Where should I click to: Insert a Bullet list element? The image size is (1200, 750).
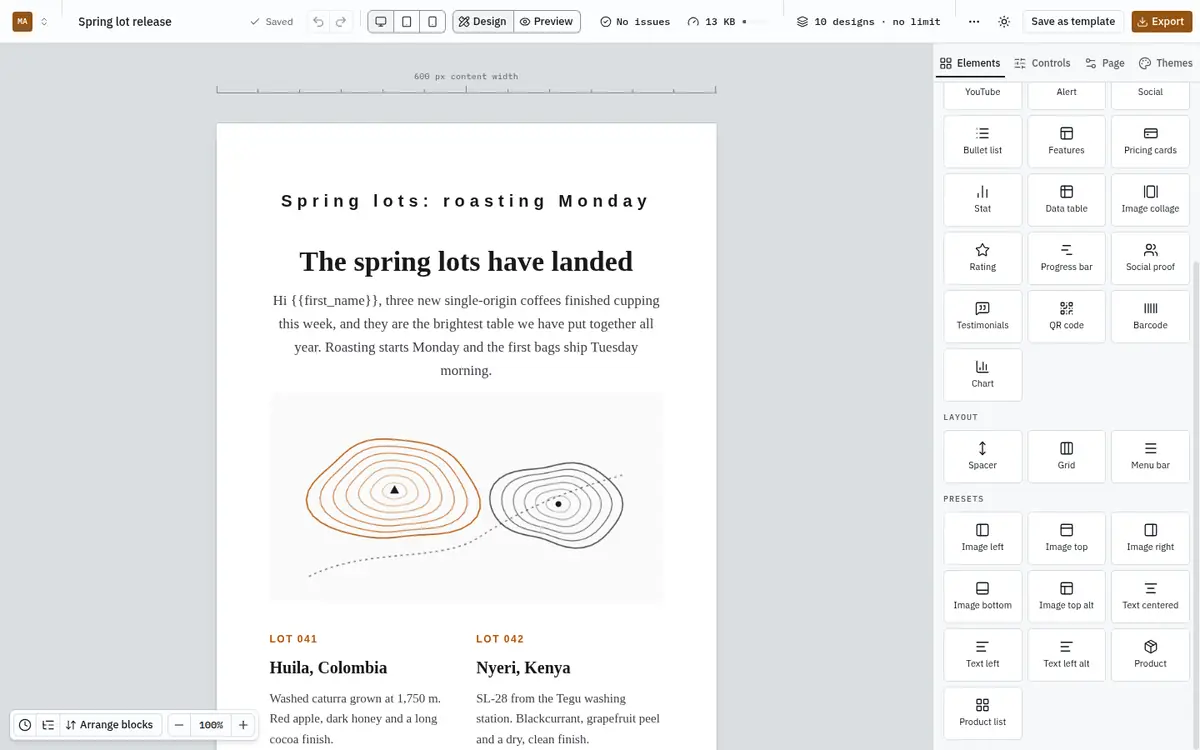[983, 141]
